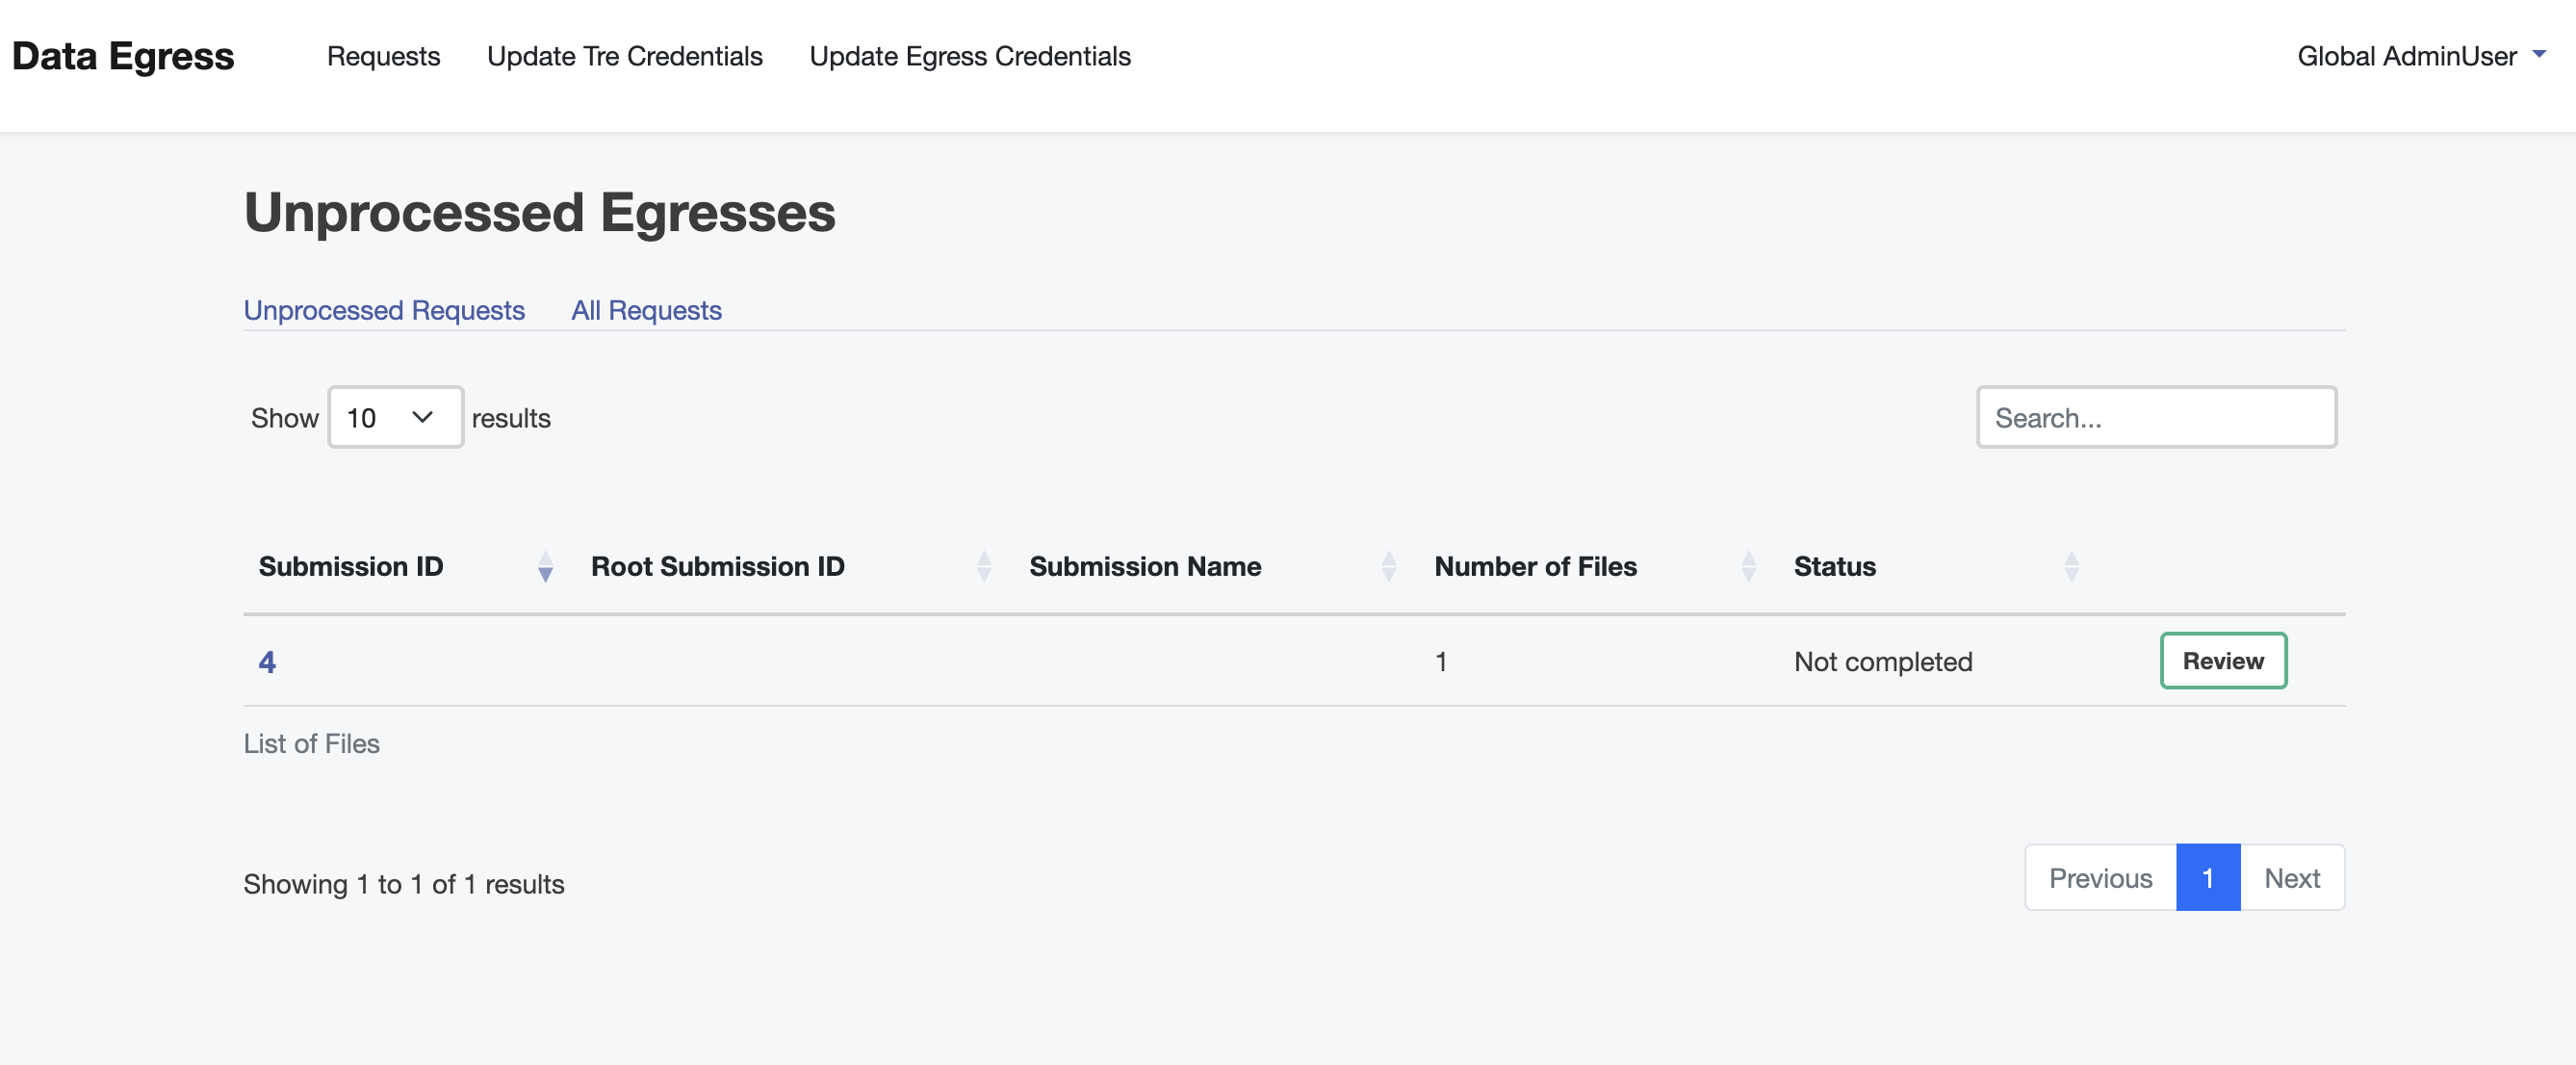Sort by Status arrow icon

[2072, 567]
